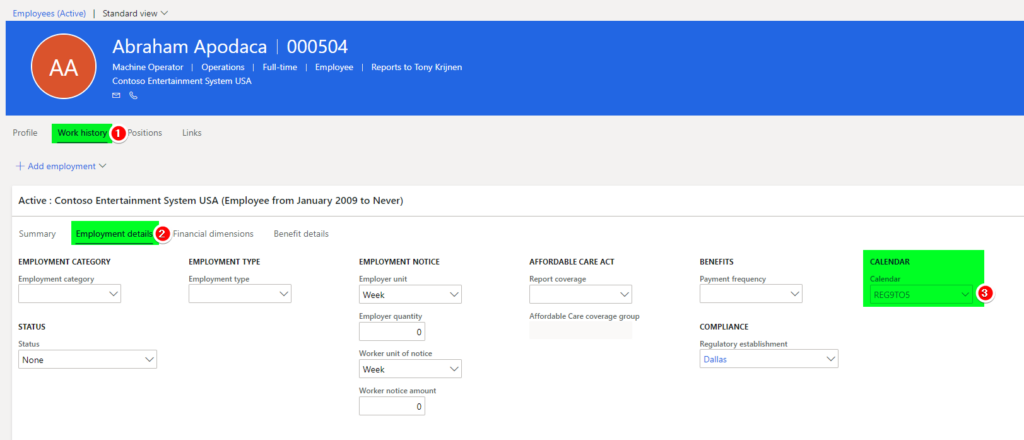Viewport: 1024px width, 440px height.
Task: Switch to the Profile tab
Action: (x=25, y=133)
